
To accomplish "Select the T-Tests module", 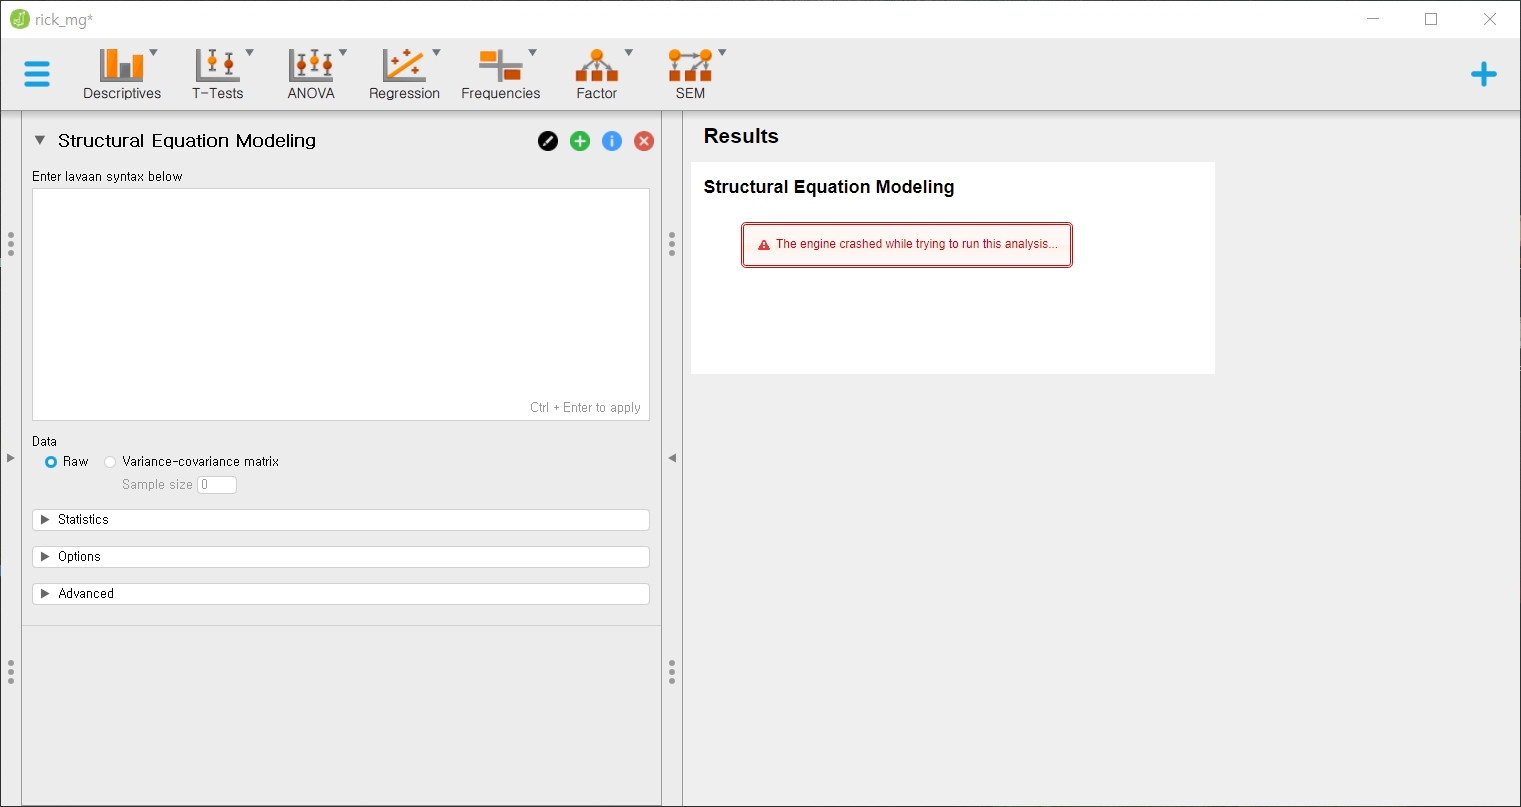I will pos(218,73).
